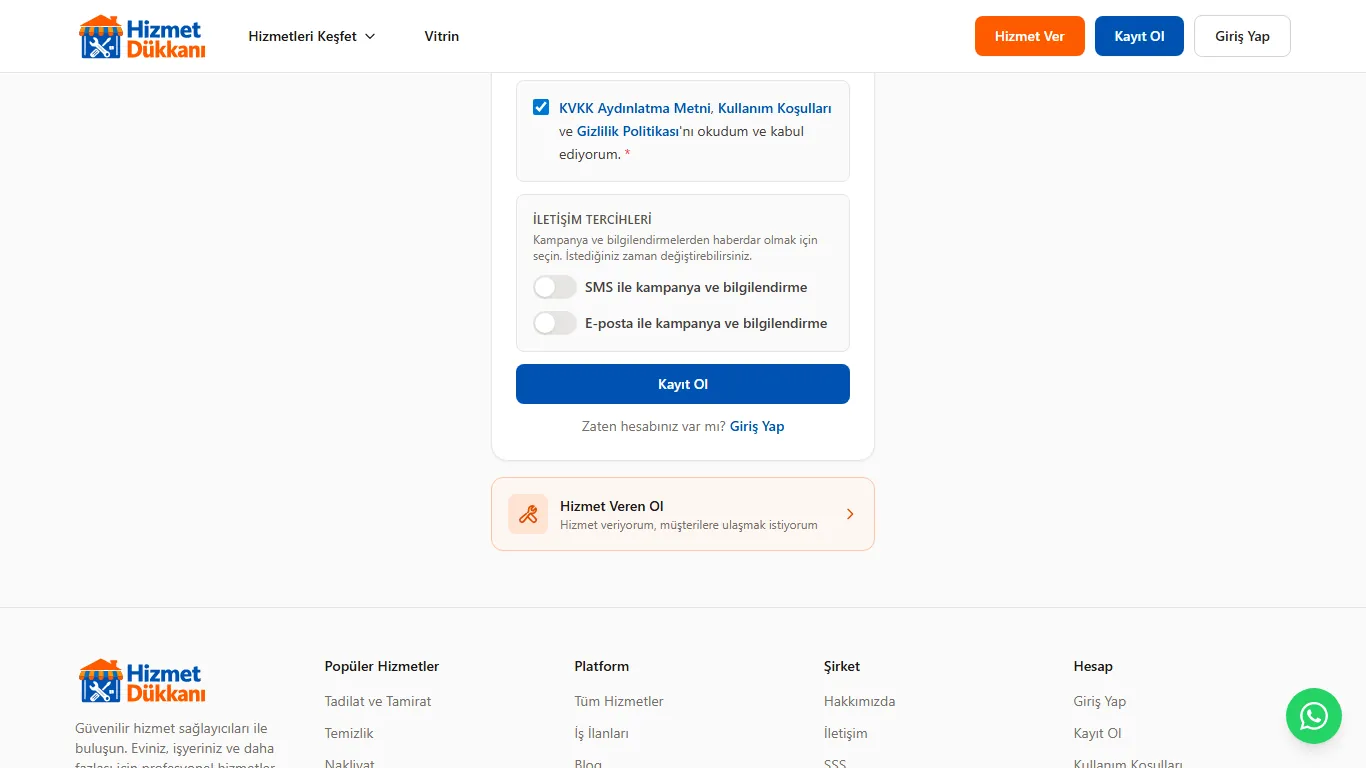Click Giriş Yap in the Hesap footer column

click(x=1100, y=701)
